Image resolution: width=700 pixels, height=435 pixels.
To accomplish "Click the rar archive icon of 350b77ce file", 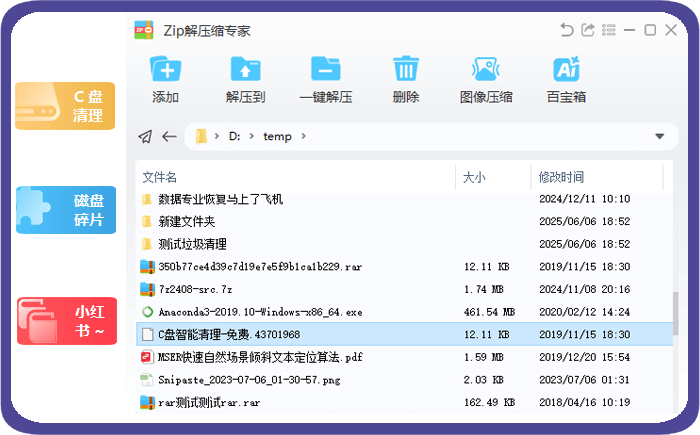I will [147, 267].
